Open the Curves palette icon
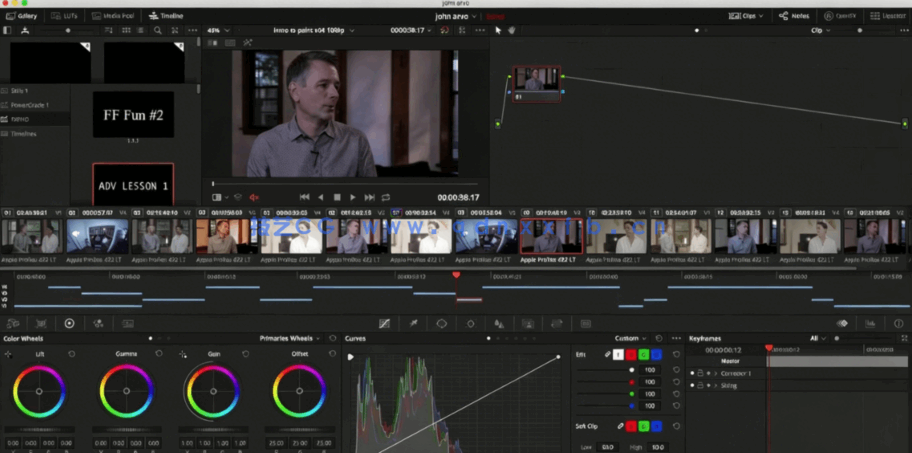 (384, 323)
